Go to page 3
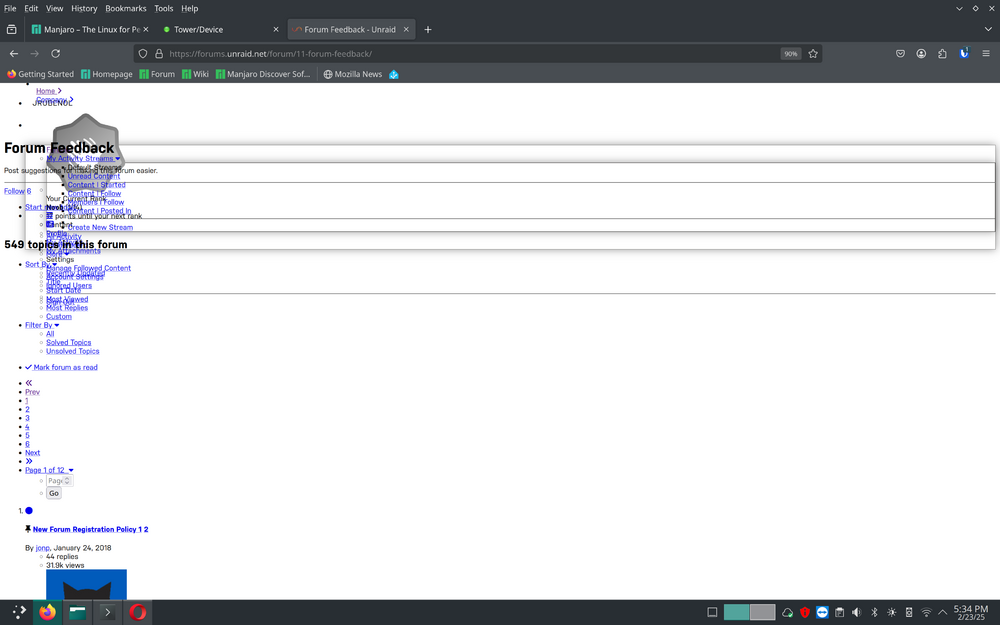 coord(27,418)
